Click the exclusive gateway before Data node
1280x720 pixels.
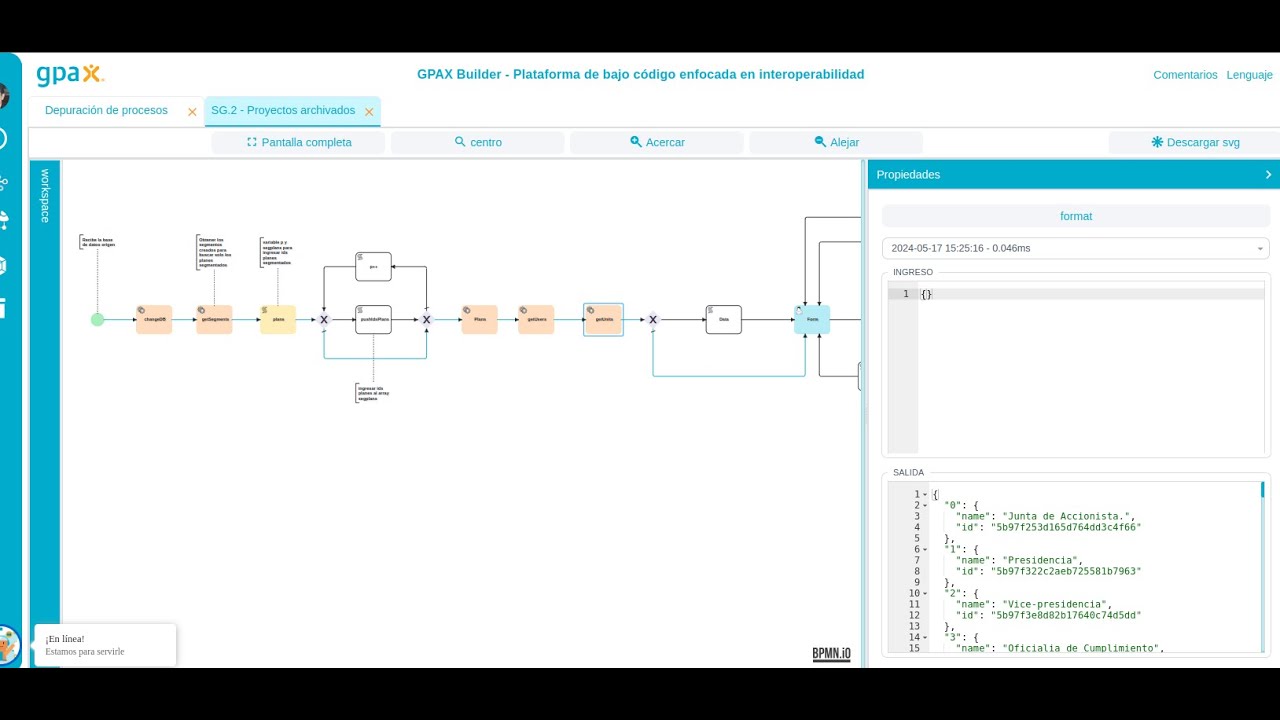point(653,320)
